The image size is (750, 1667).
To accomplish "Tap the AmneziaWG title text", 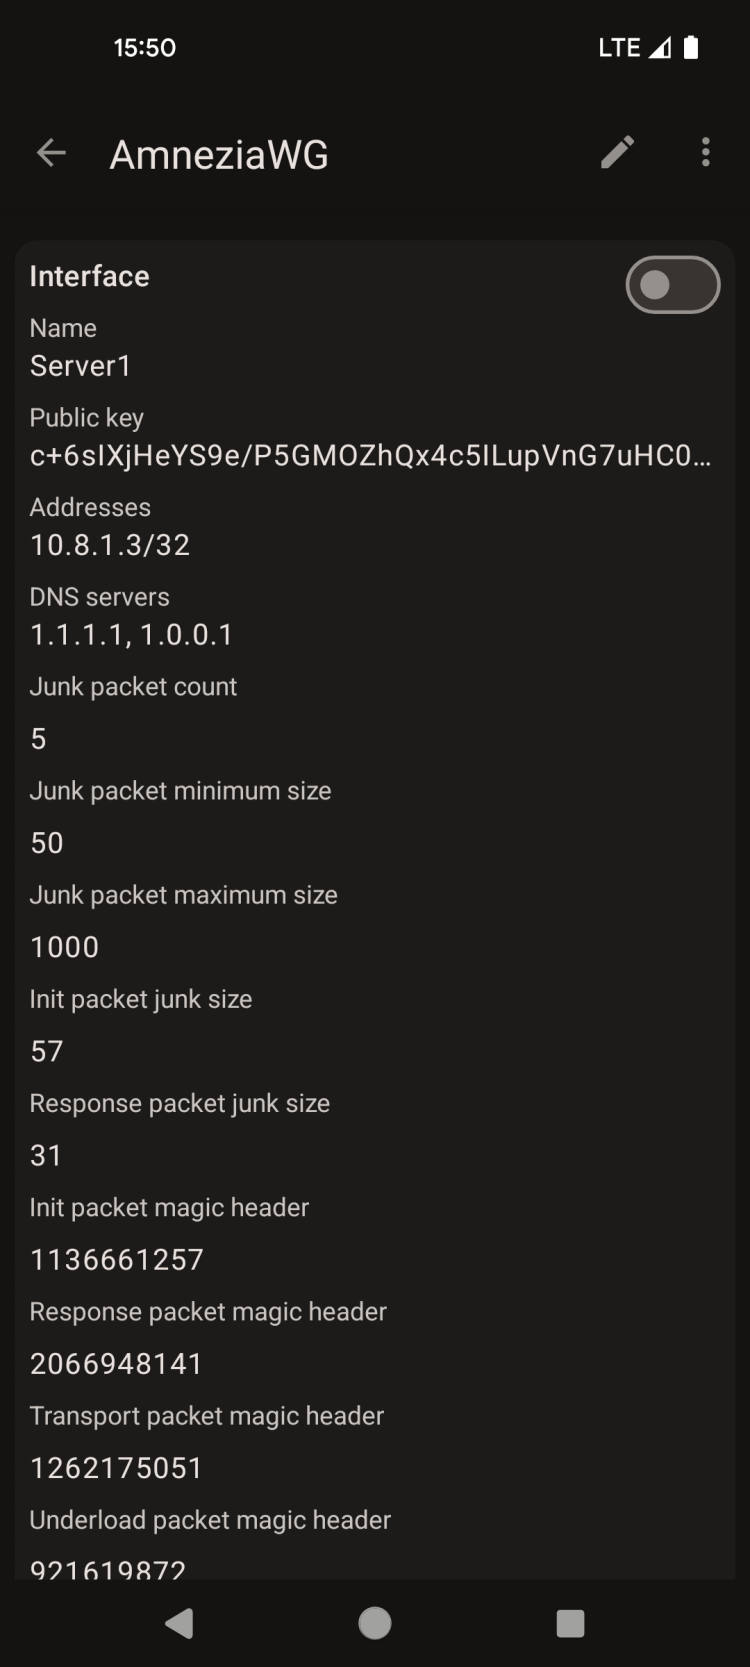I will point(219,155).
